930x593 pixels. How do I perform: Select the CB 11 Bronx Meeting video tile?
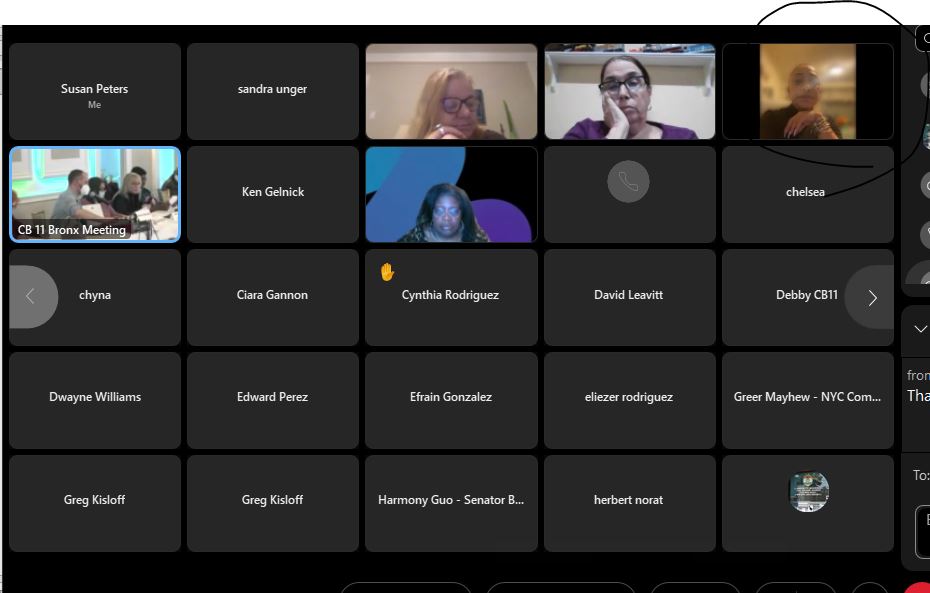tap(95, 194)
